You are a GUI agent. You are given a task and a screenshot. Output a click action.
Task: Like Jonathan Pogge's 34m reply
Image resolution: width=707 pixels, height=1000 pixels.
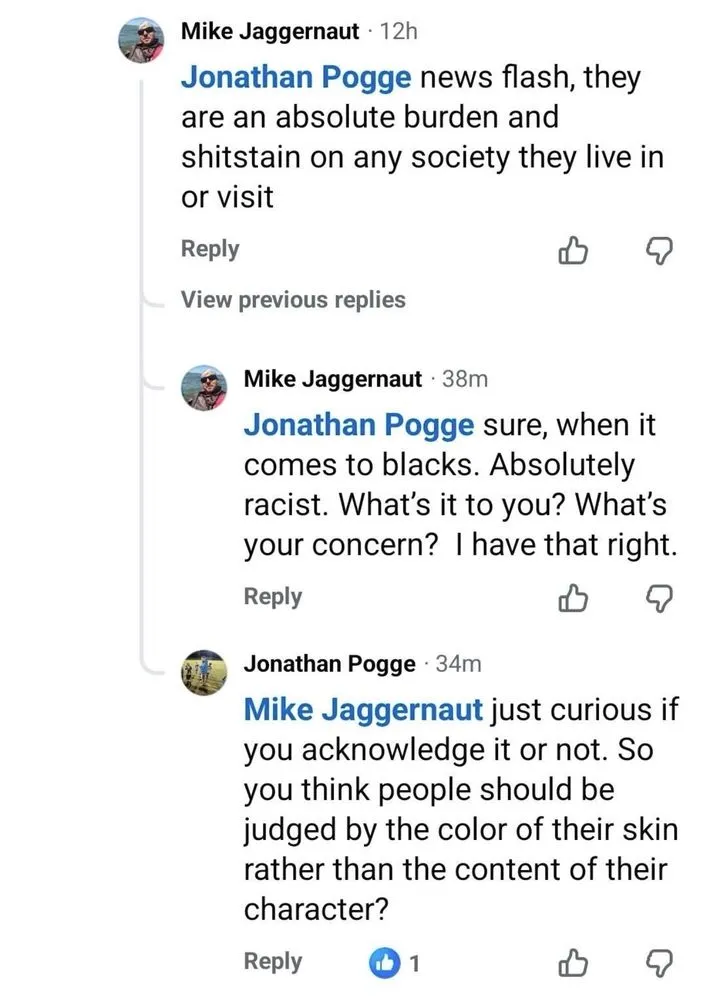coord(572,964)
